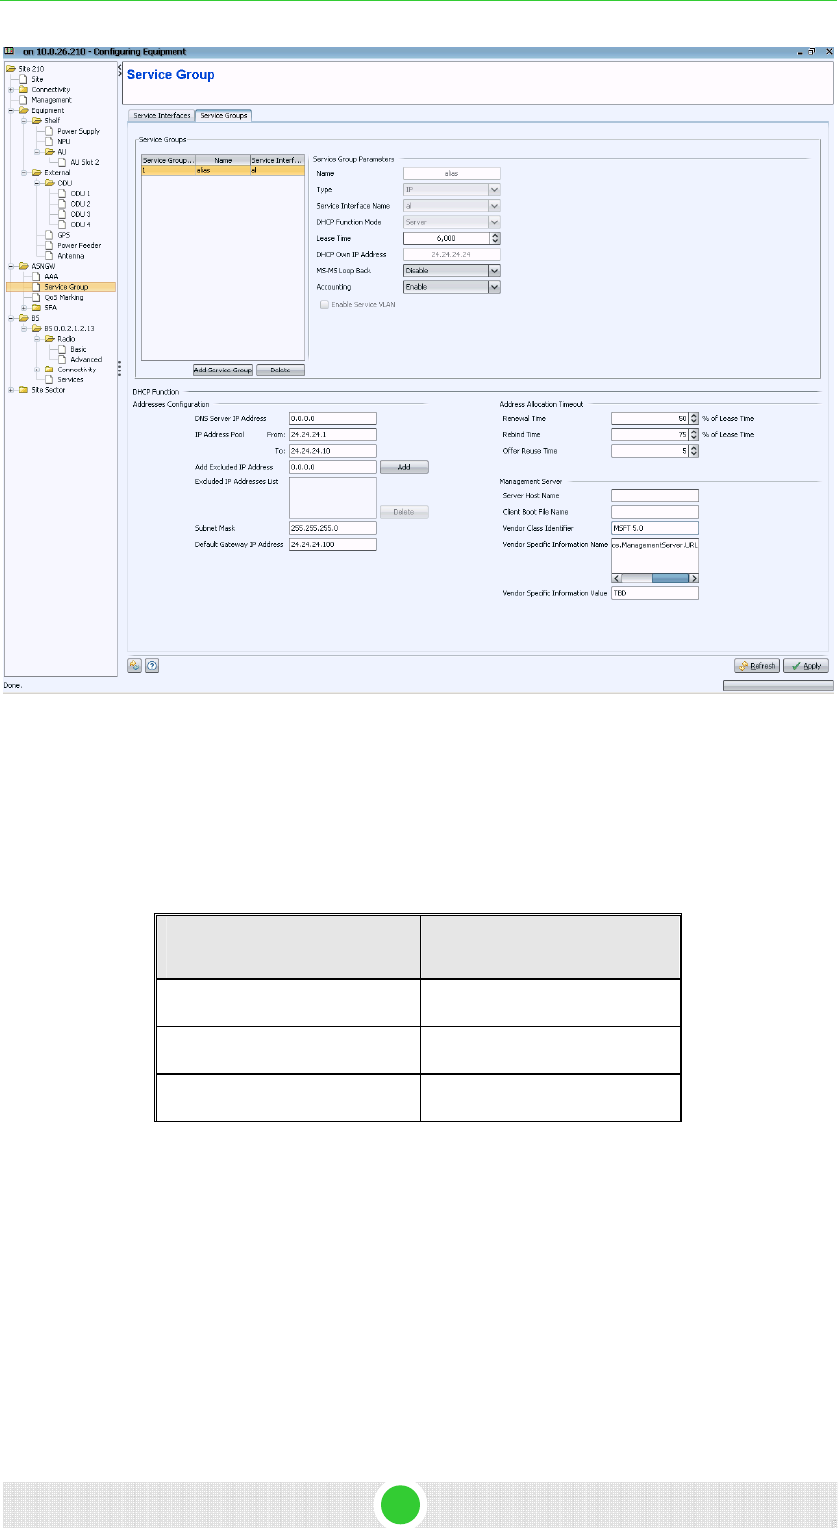This screenshot has width=838, height=1532.
Task: Click the tool icon left of the help icon
Action: pos(135,664)
